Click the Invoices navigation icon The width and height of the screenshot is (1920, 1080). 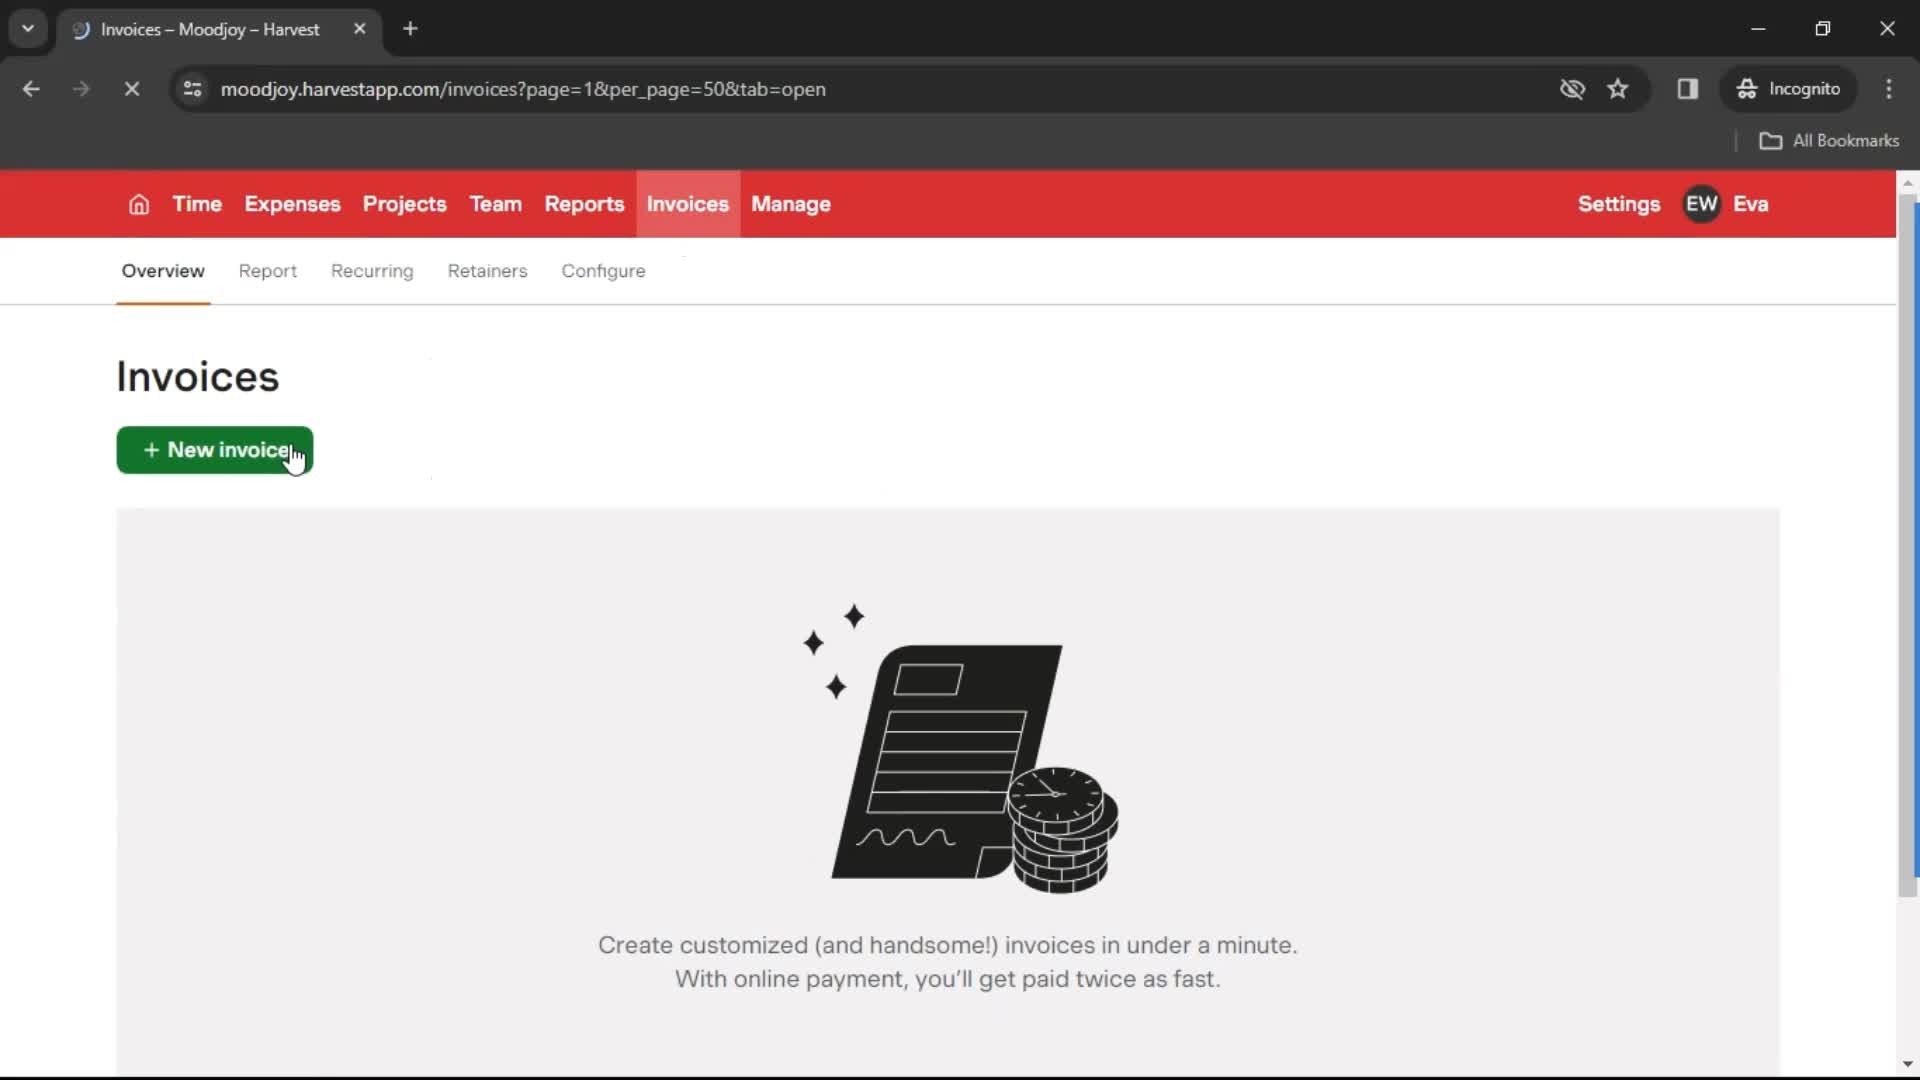coord(687,204)
